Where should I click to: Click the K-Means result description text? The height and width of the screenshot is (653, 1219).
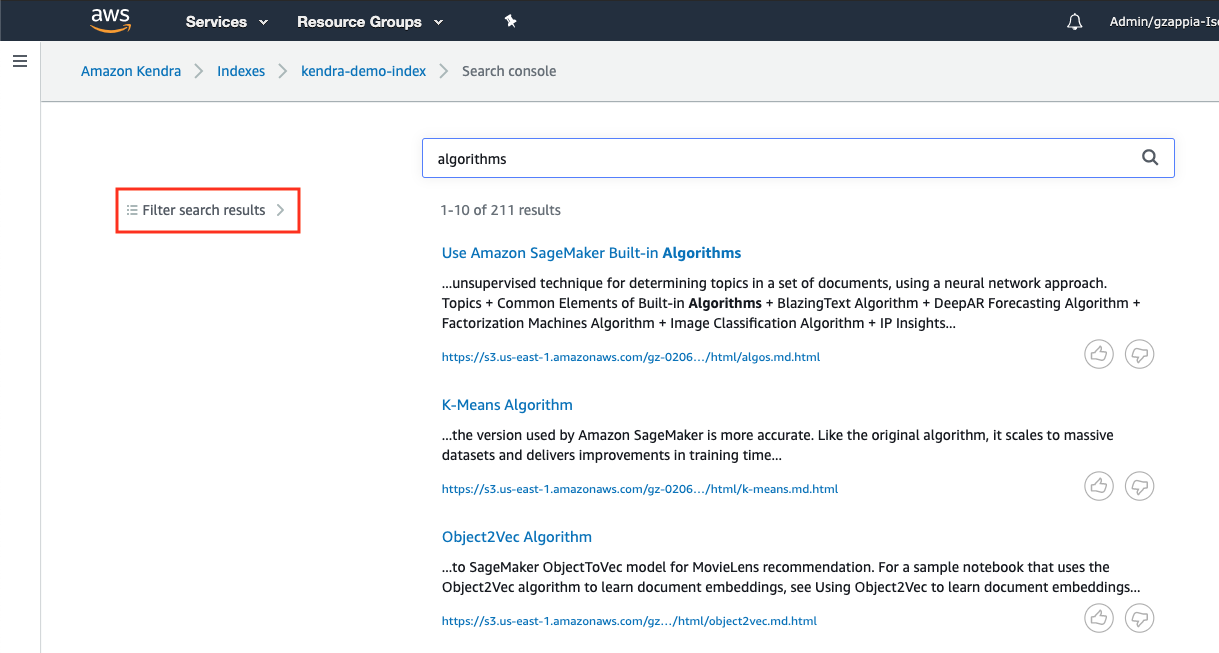(778, 445)
